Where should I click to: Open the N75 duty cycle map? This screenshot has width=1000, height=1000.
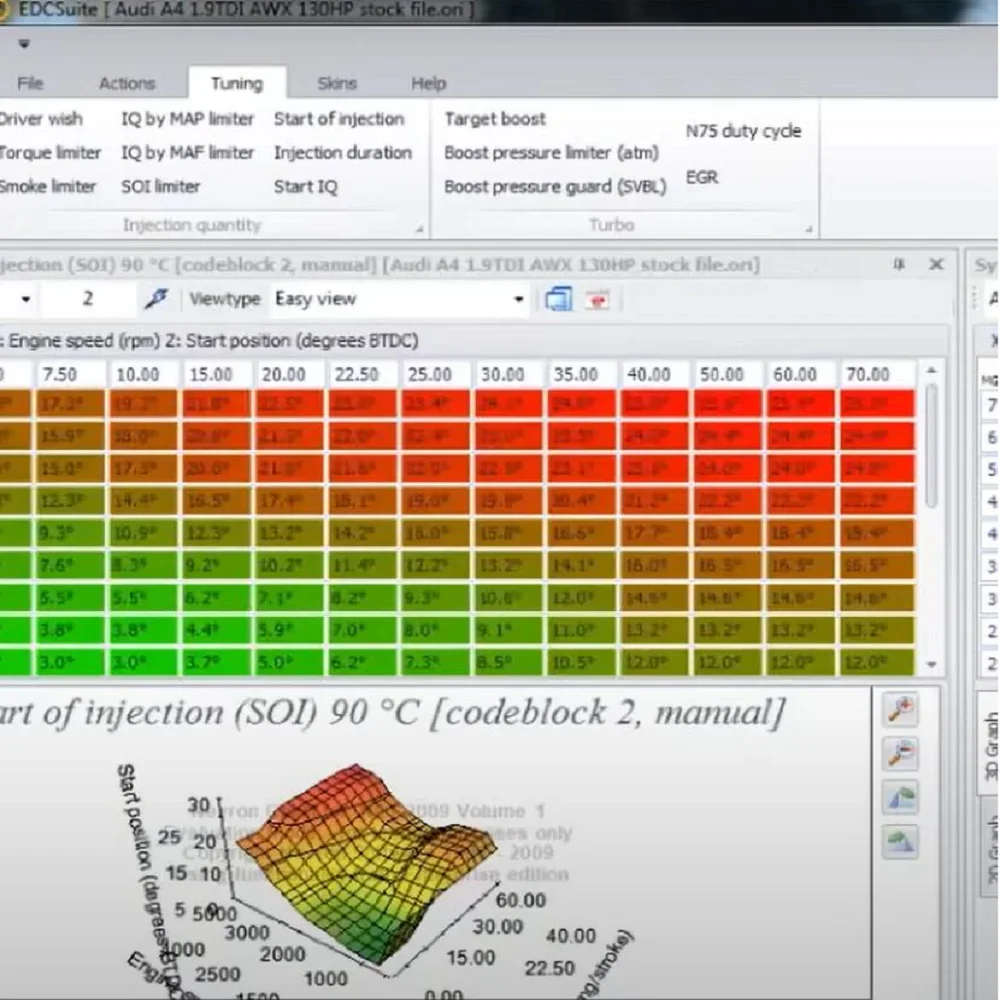pos(743,131)
